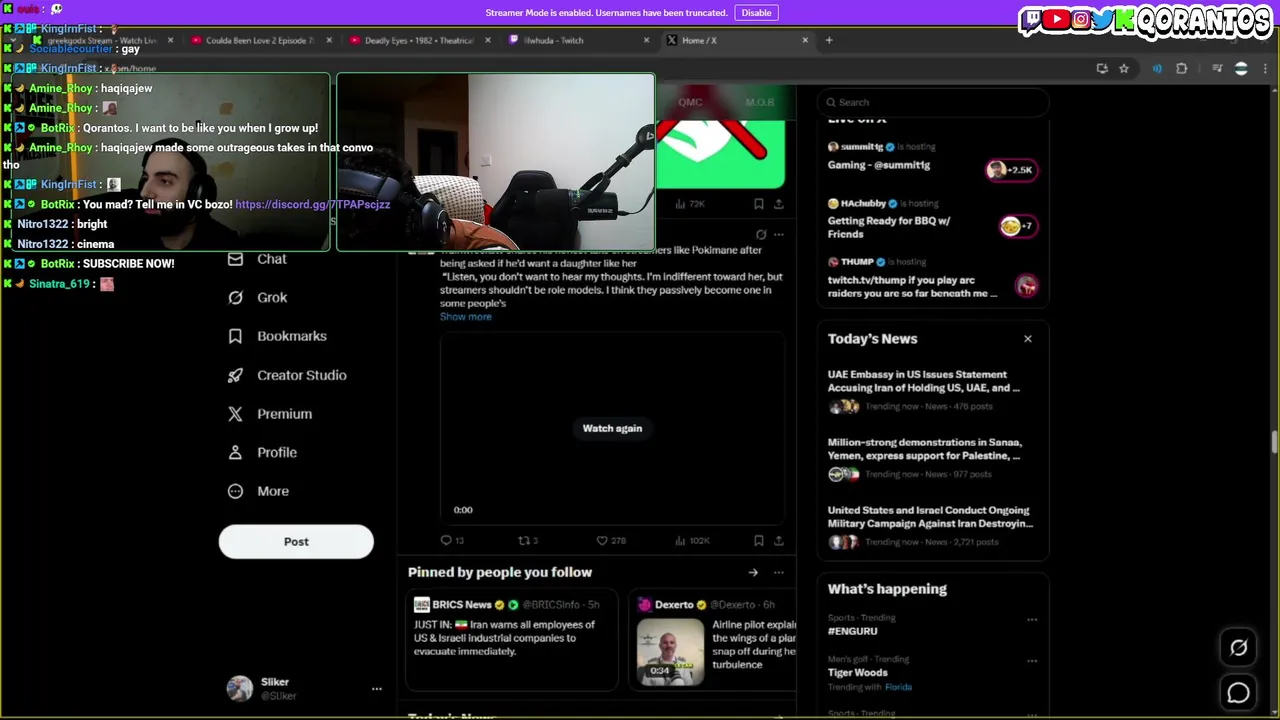Open summit1g Gaming live broadcast
The width and height of the screenshot is (1280, 720).
point(932,158)
